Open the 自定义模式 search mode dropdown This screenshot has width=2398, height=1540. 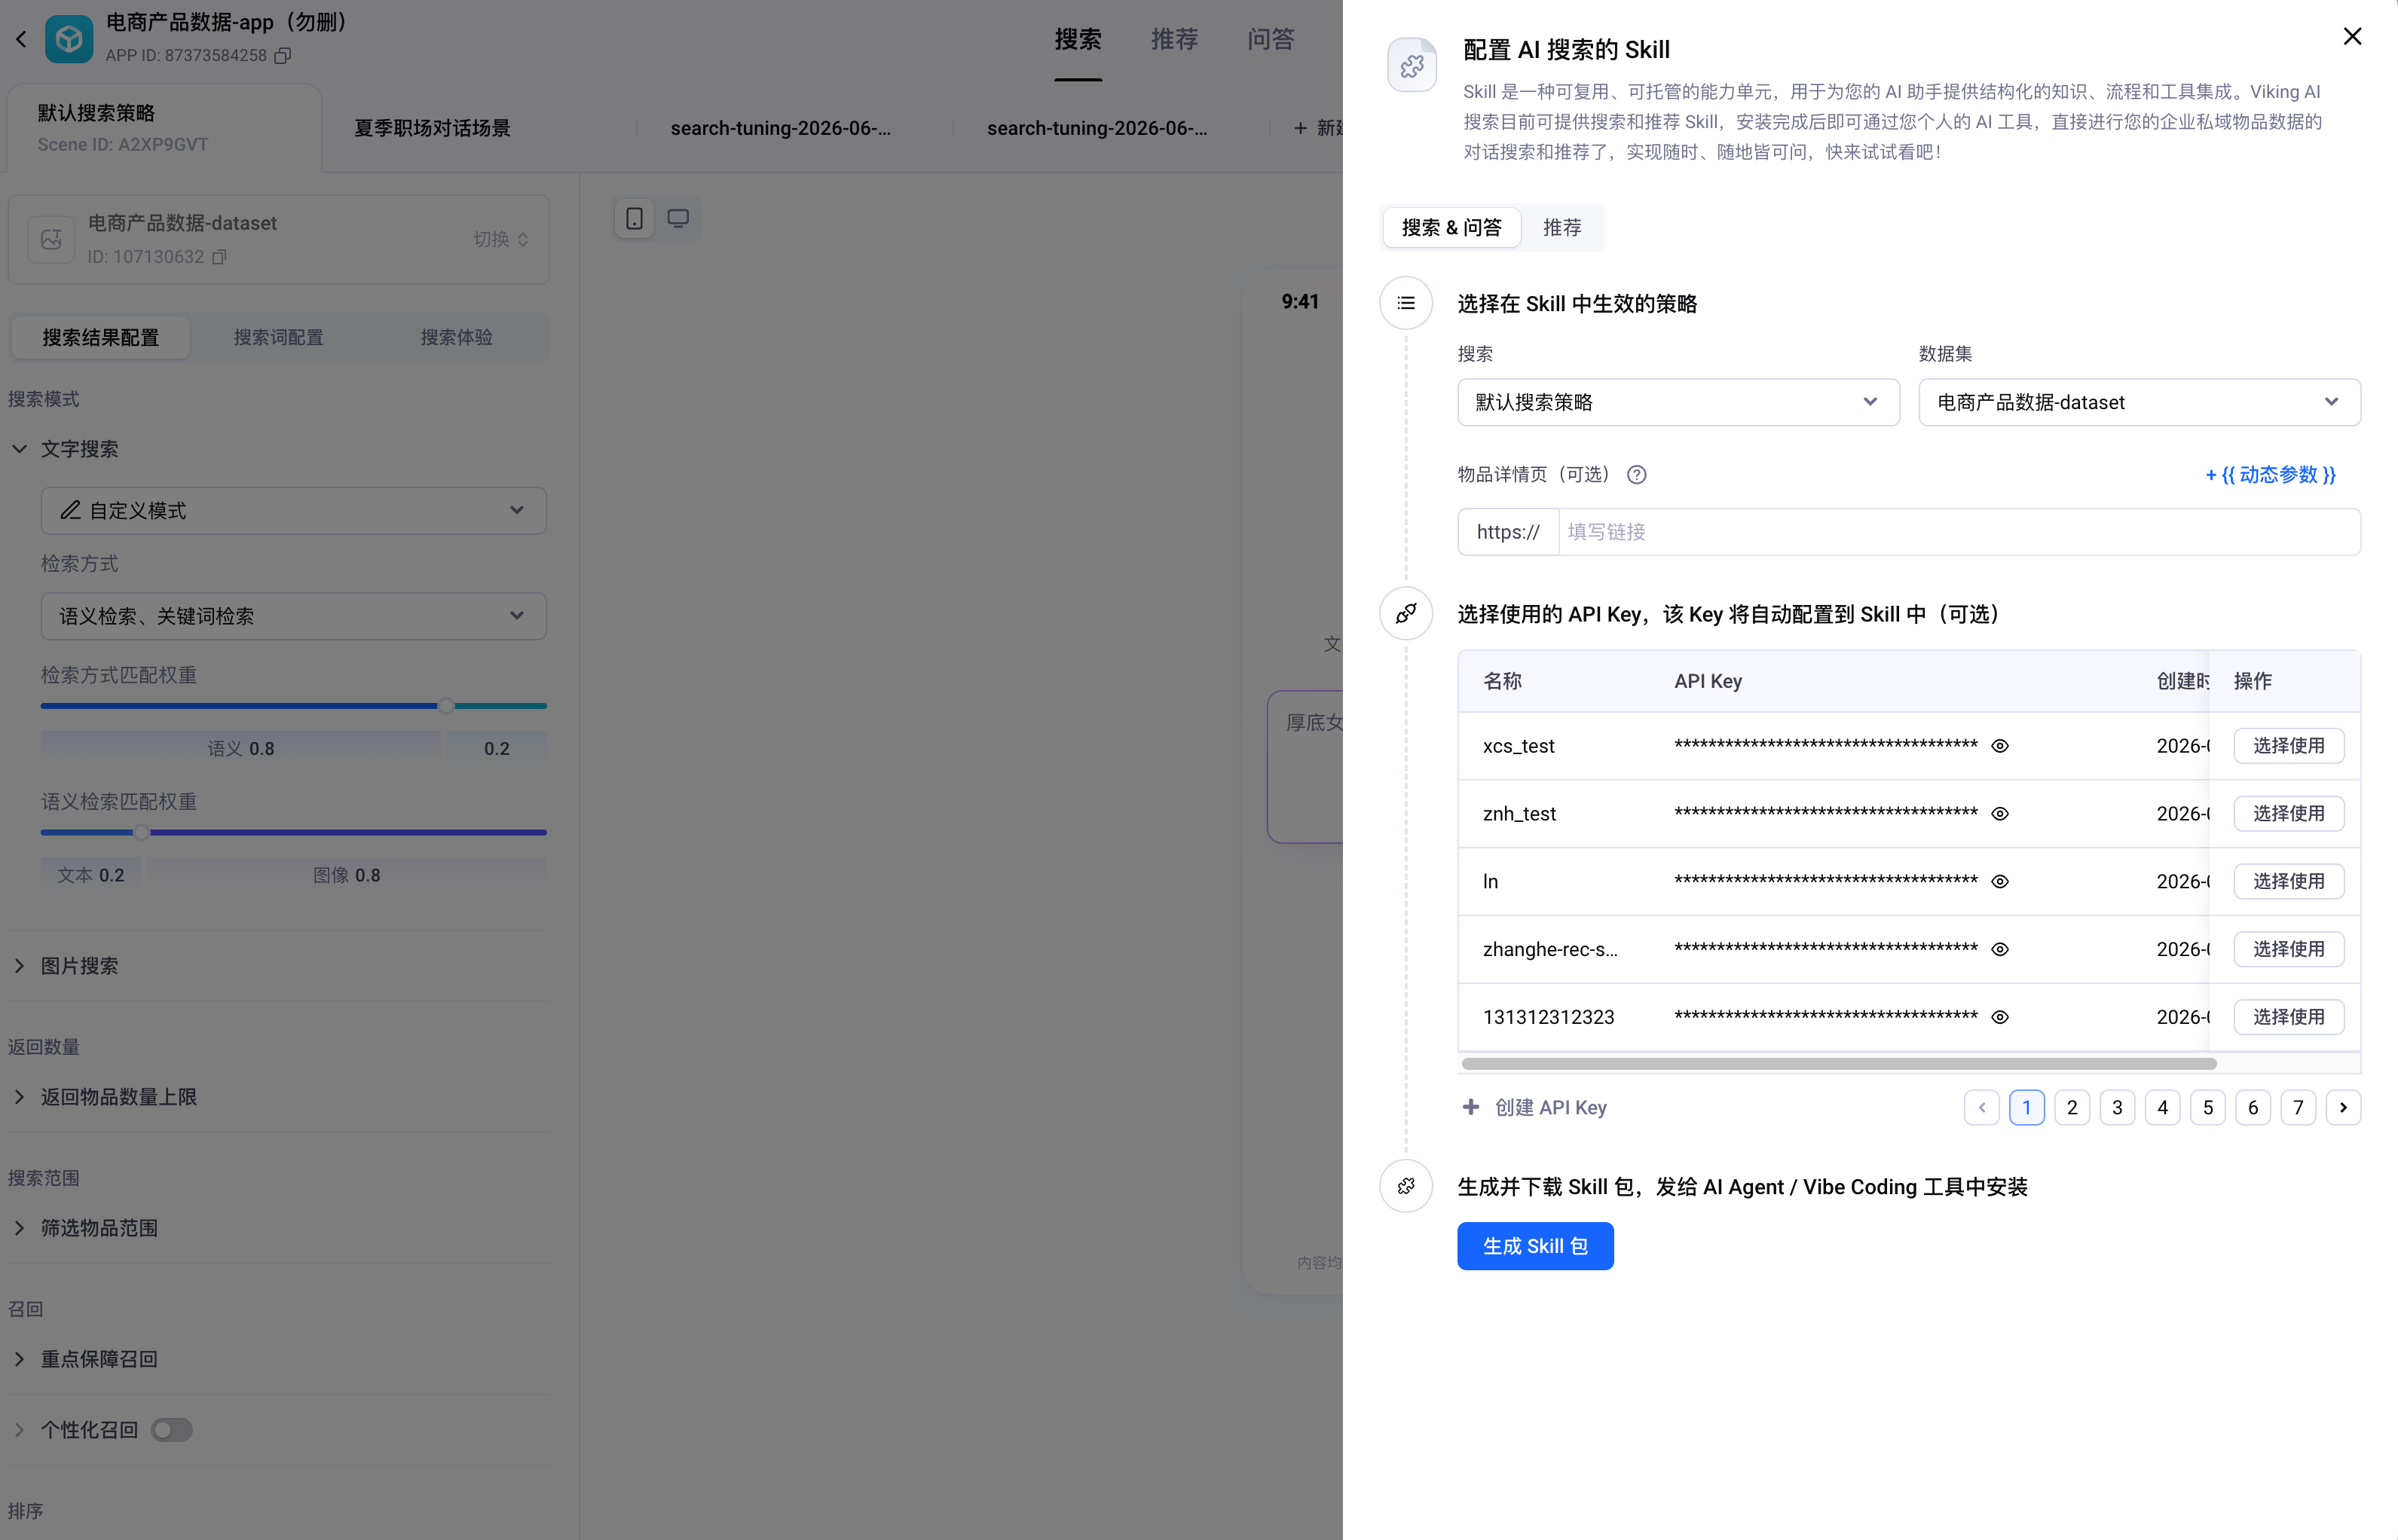[x=293, y=510]
